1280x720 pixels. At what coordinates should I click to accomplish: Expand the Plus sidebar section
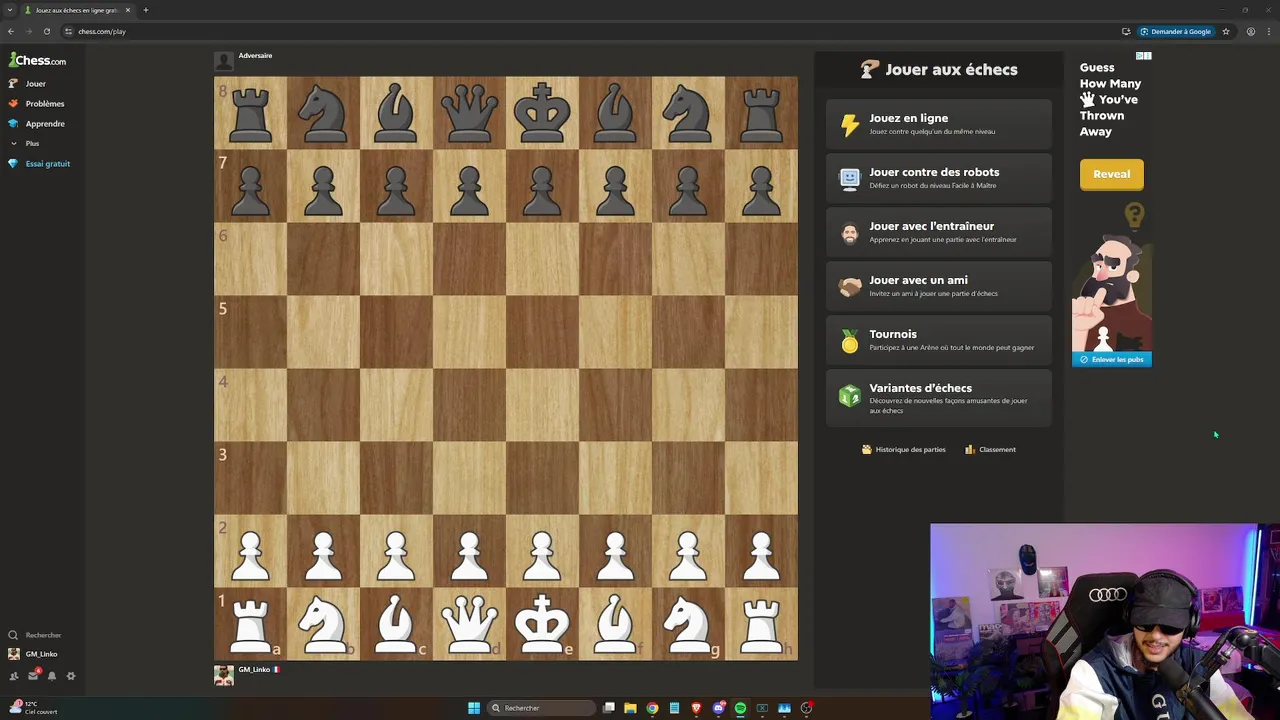tap(25, 144)
